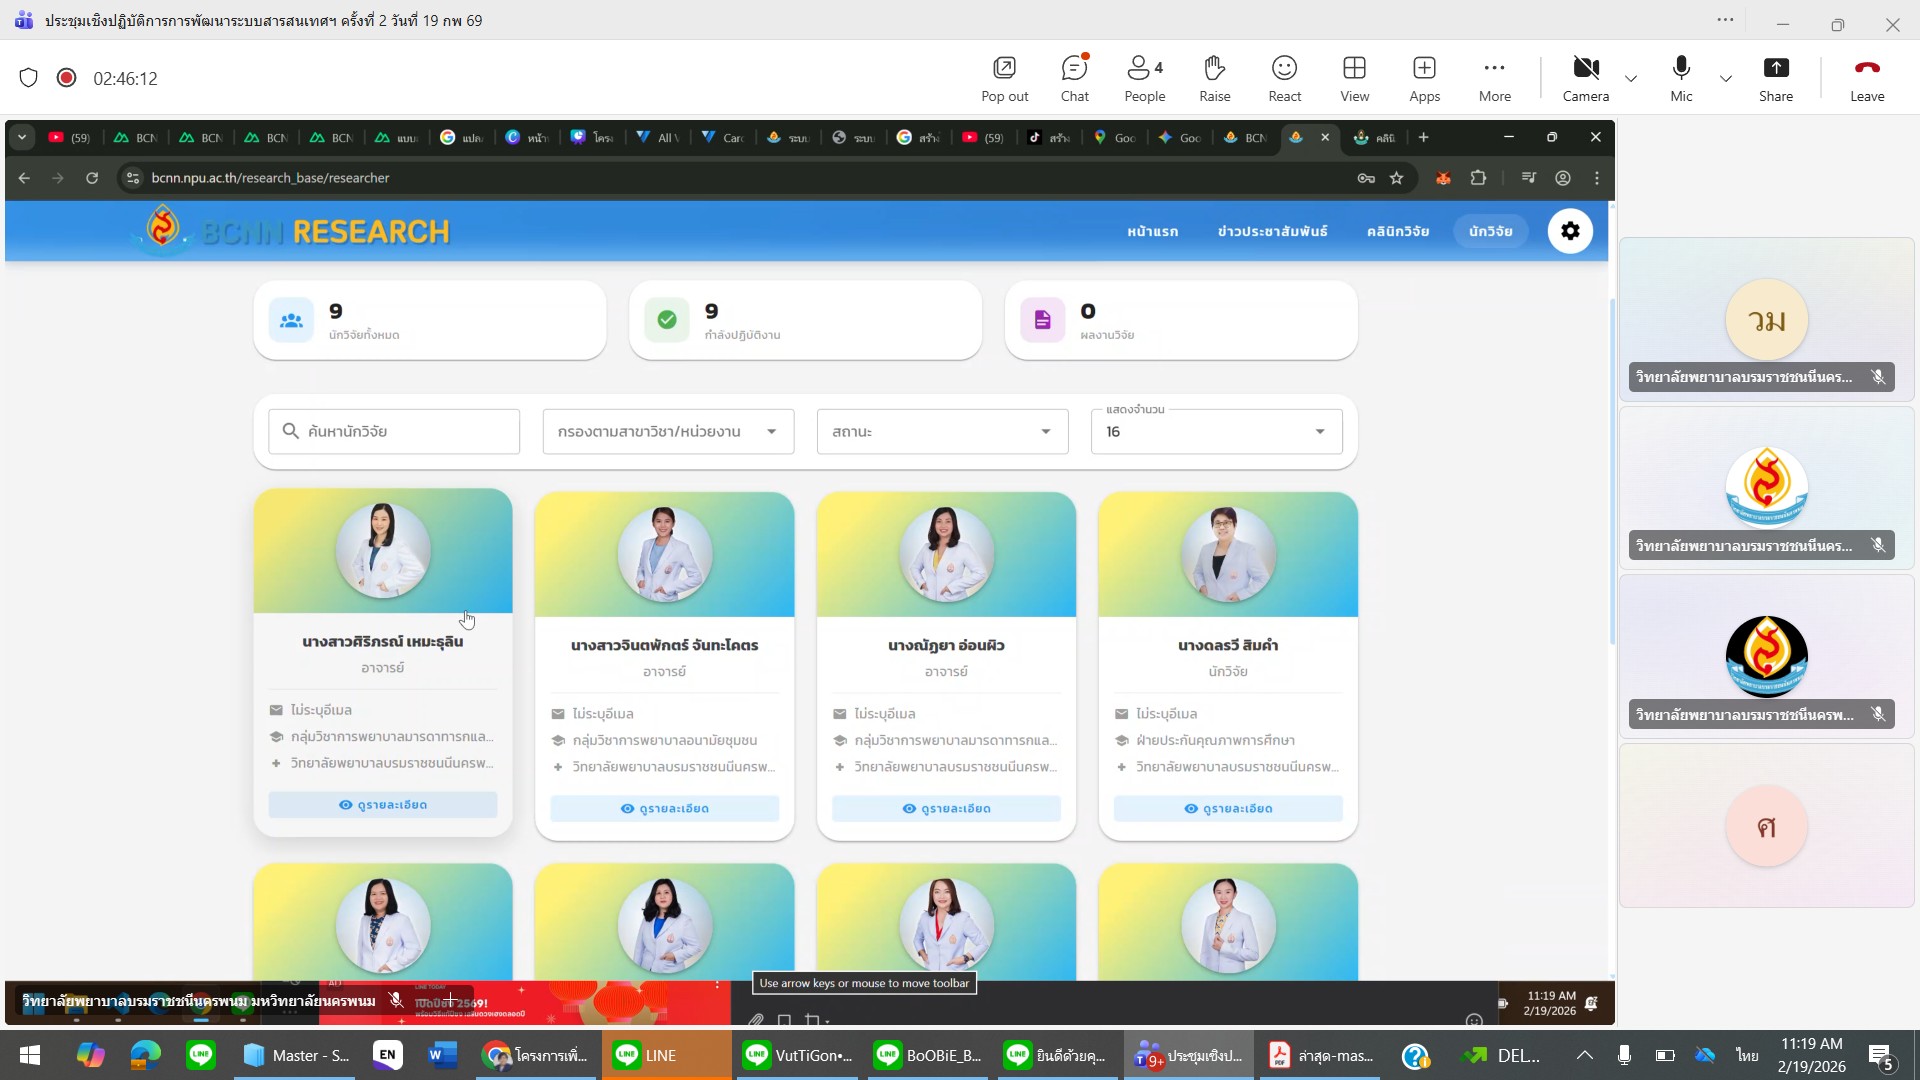Expand Mic options dropdown arrow
1920x1080 pixels.
pyautogui.click(x=1726, y=78)
